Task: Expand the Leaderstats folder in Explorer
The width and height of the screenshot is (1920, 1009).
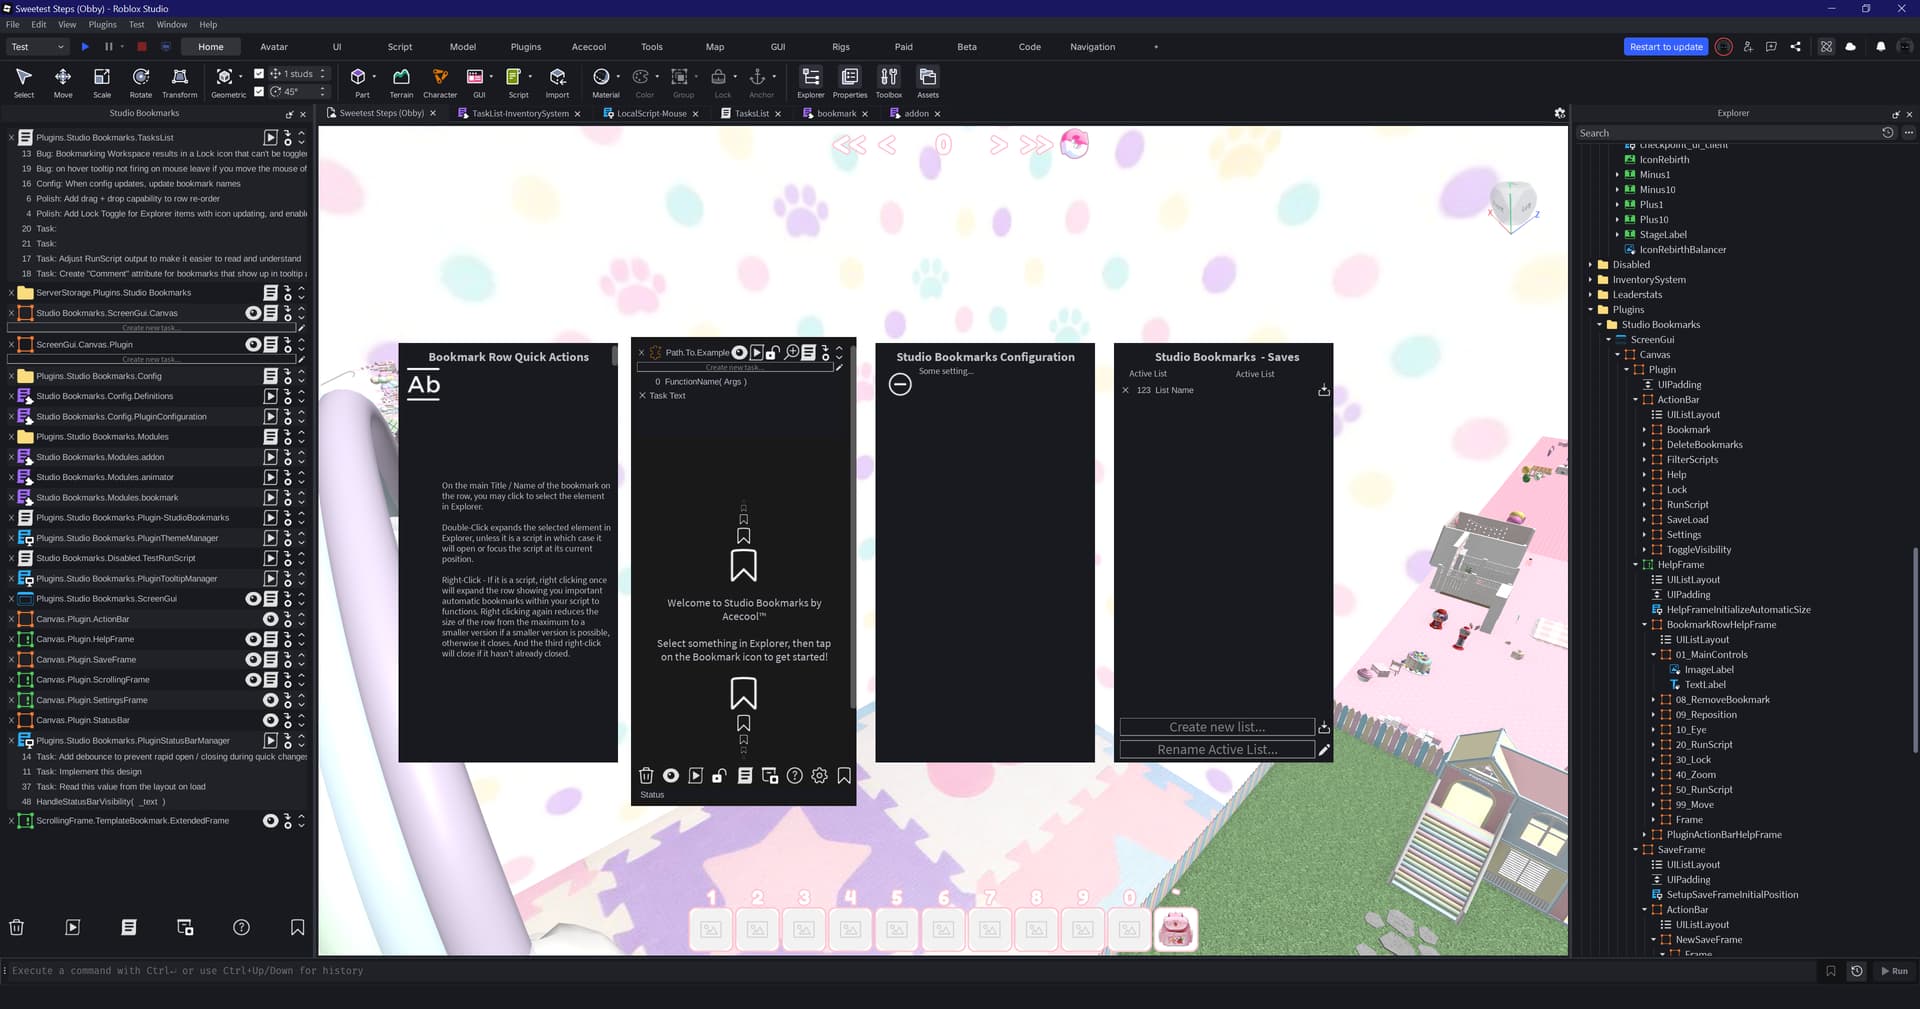Action: (x=1590, y=295)
